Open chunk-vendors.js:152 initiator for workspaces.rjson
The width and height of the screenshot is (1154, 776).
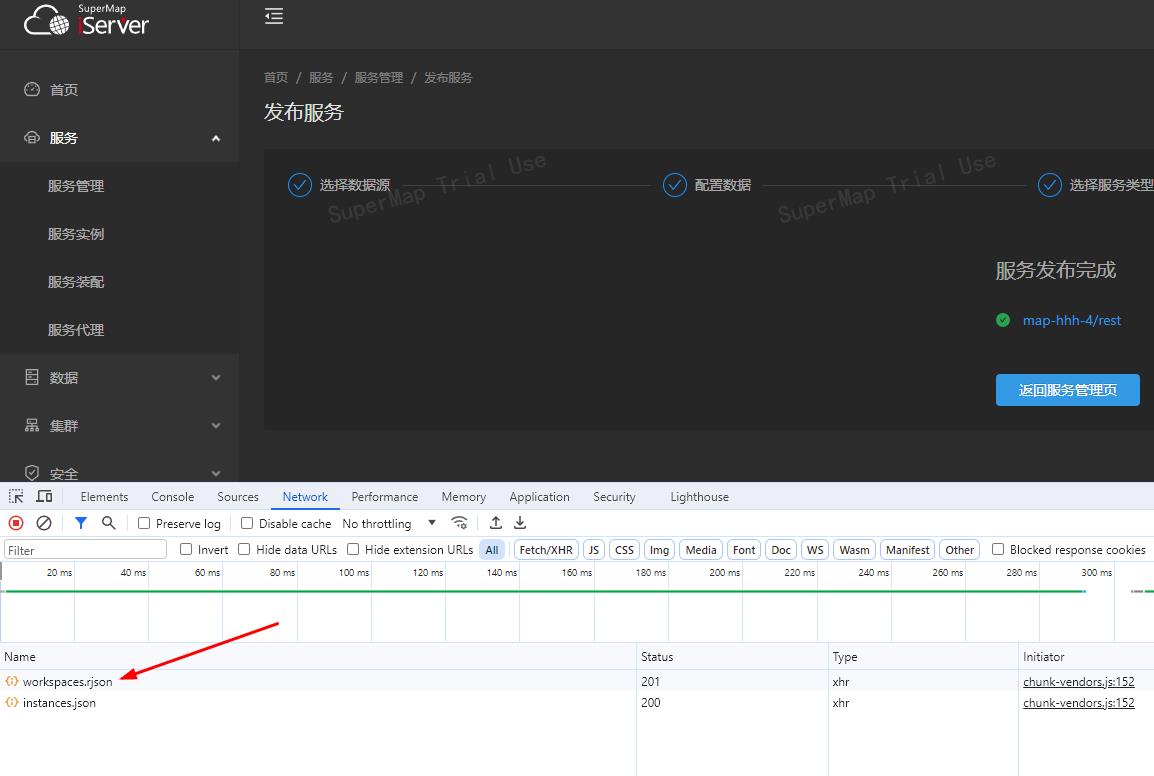tap(1078, 681)
